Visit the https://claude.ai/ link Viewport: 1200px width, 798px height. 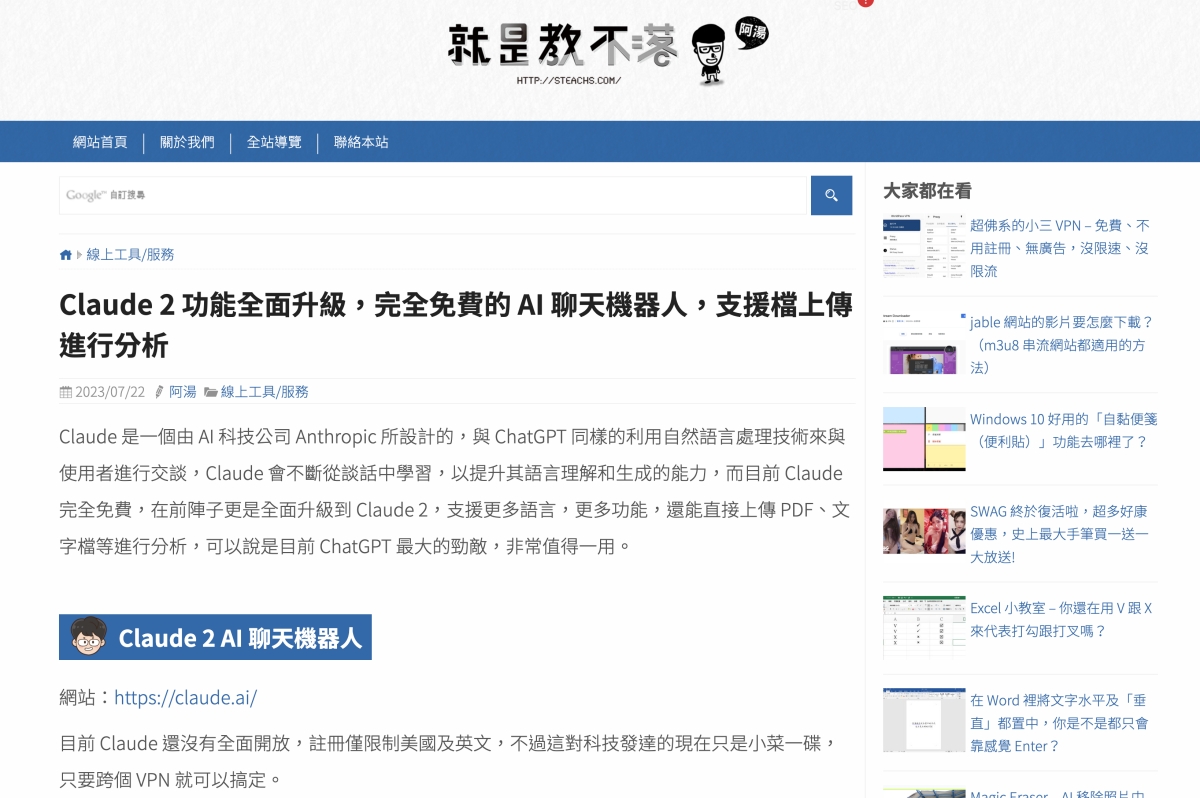click(185, 697)
